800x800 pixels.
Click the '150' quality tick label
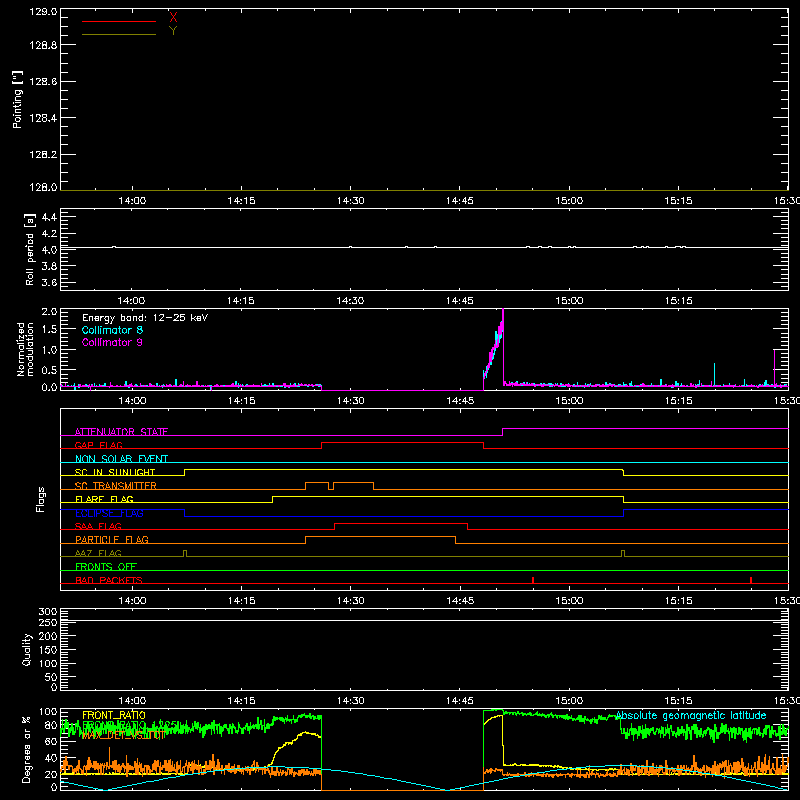coord(48,650)
